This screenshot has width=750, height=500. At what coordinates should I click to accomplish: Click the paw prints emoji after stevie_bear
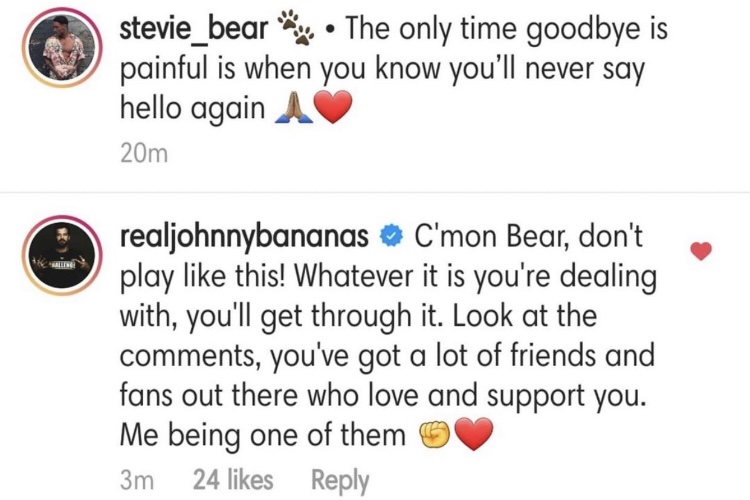point(297,28)
